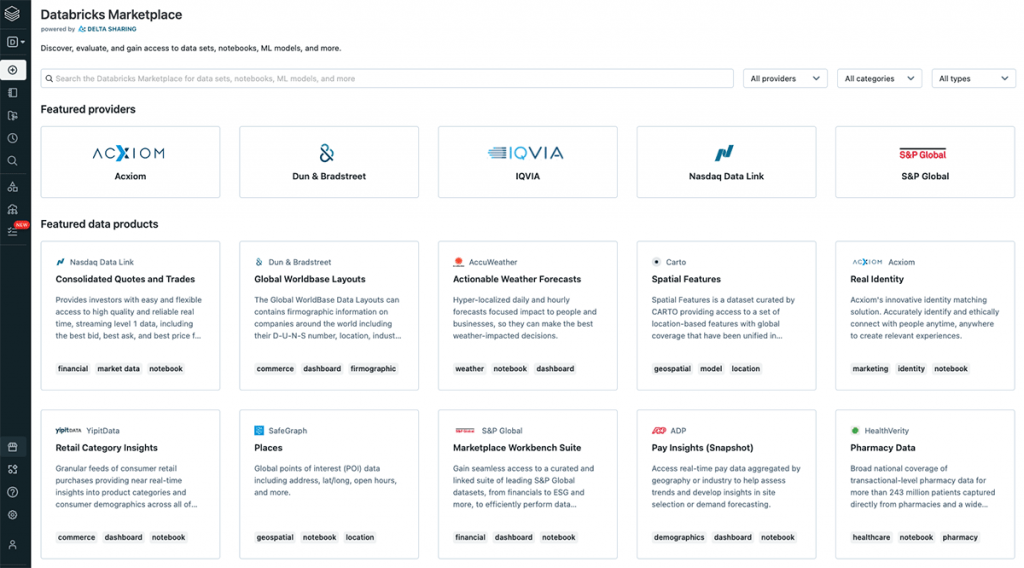Open the Dun & Bradstreet provider card
The height and width of the screenshot is (568, 1024).
329,162
